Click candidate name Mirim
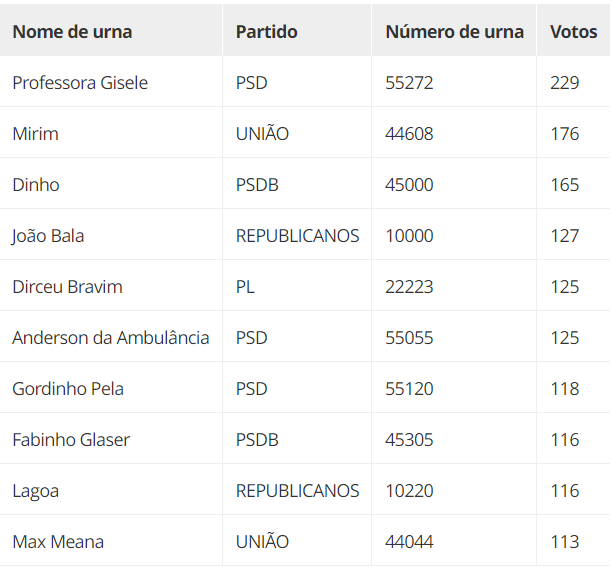Screen dimensions: 613x573 35,134
